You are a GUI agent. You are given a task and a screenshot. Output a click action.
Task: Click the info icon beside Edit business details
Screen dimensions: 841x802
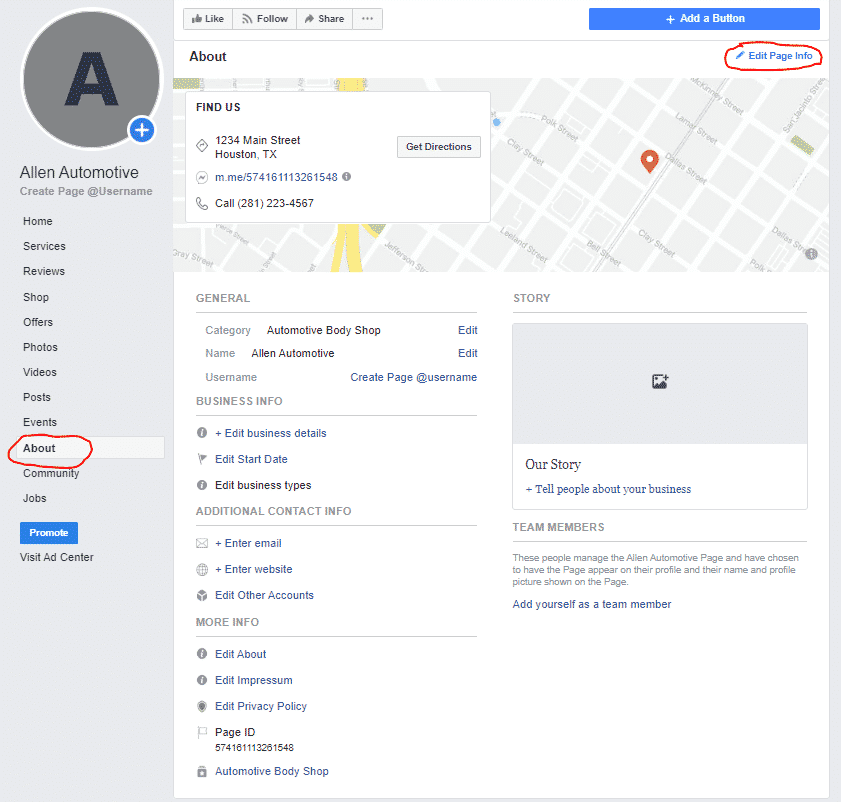pyautogui.click(x=202, y=433)
